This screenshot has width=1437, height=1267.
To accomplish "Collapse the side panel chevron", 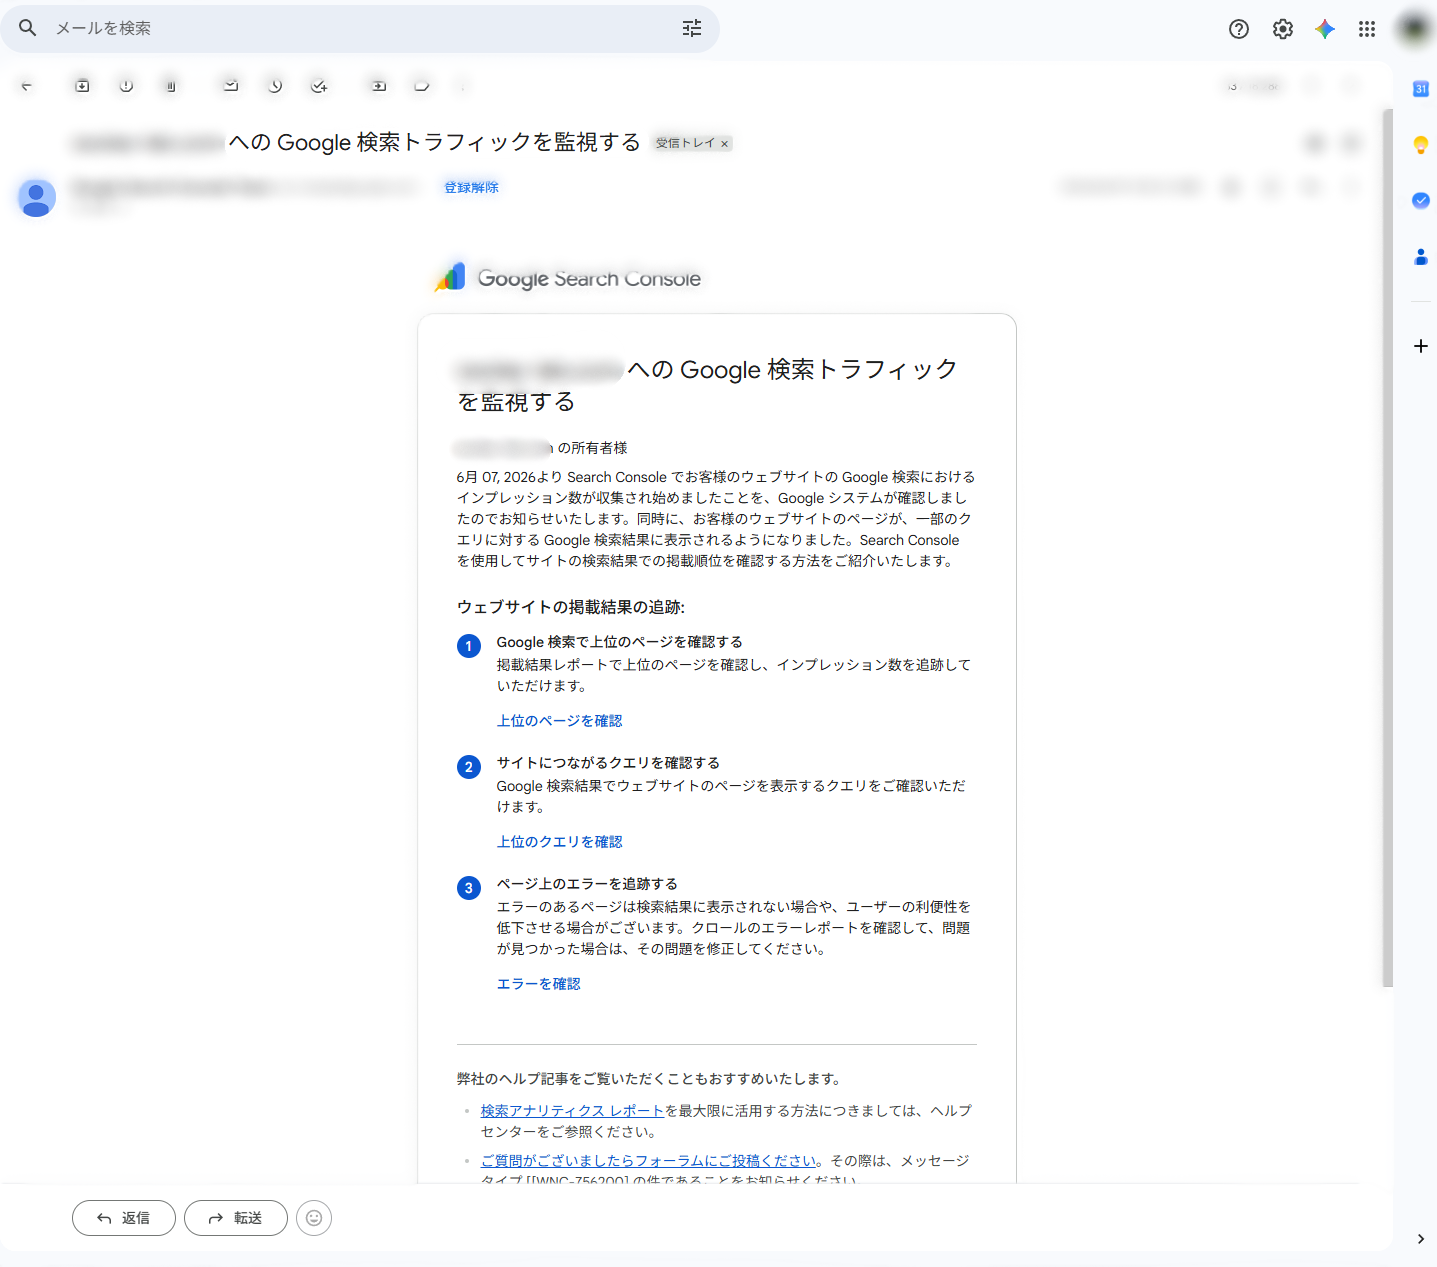I will 1421,1239.
